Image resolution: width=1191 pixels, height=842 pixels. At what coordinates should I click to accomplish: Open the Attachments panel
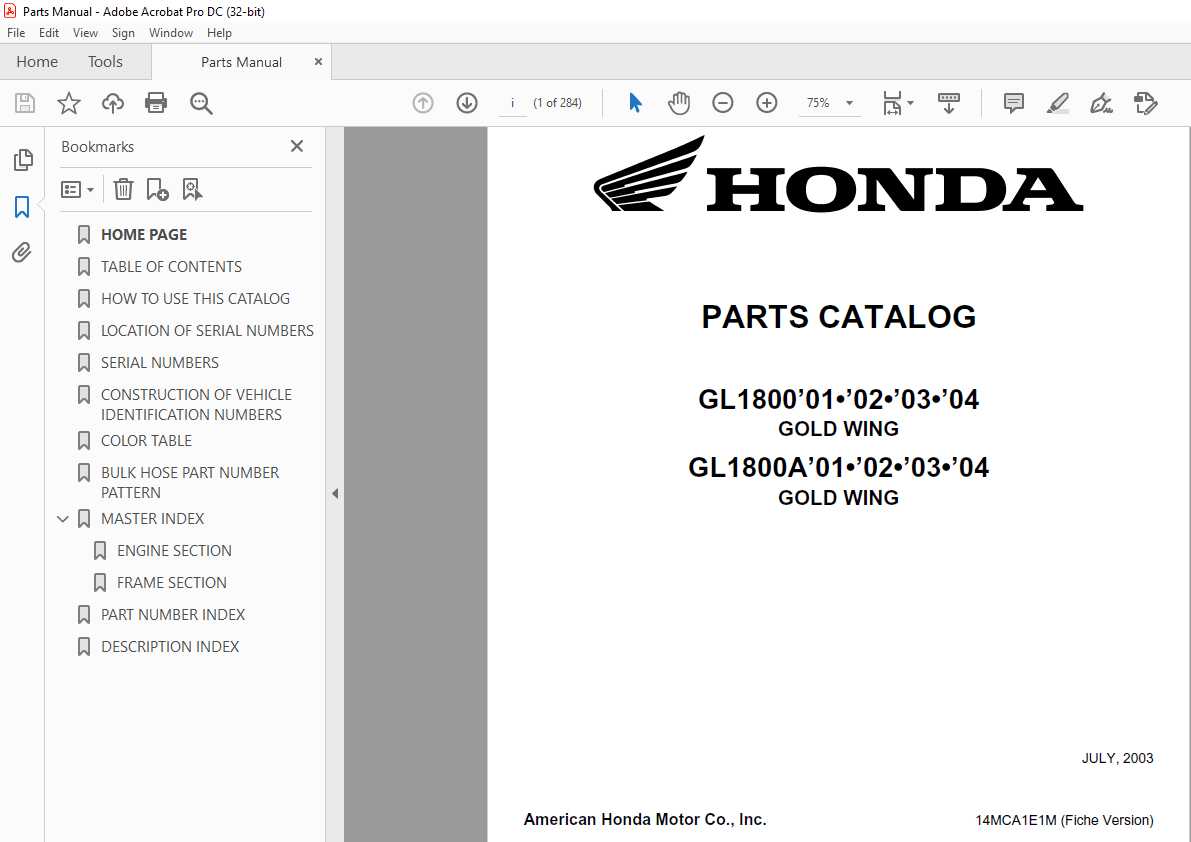point(22,252)
